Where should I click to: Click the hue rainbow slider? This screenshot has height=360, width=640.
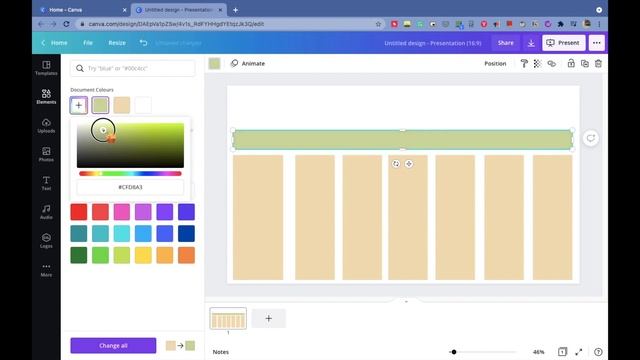[x=130, y=173]
